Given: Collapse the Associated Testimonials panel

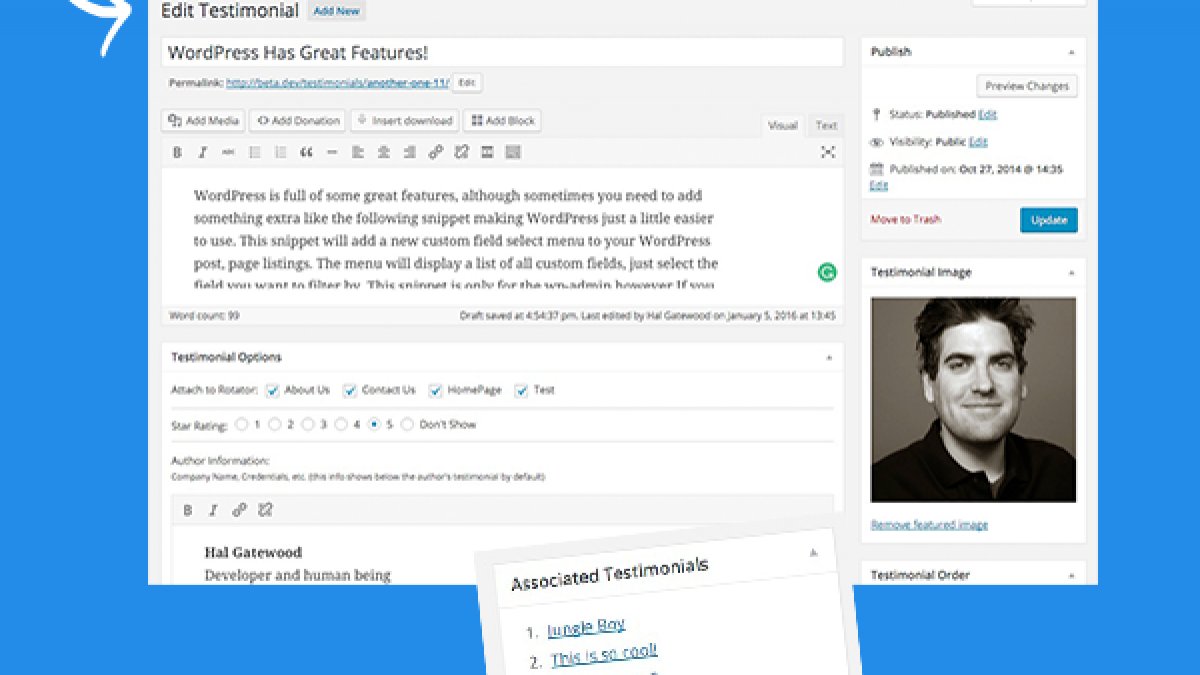Looking at the screenshot, I should tap(813, 552).
